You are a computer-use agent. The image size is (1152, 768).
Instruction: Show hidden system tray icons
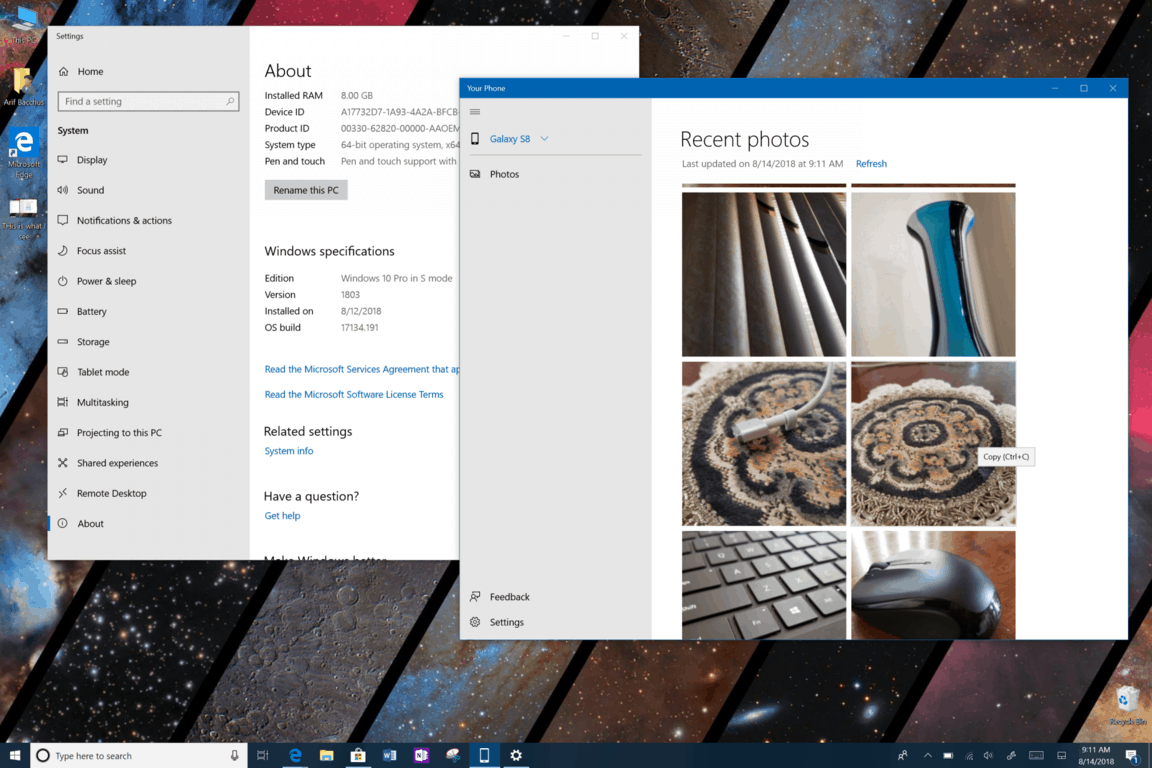[x=928, y=756]
